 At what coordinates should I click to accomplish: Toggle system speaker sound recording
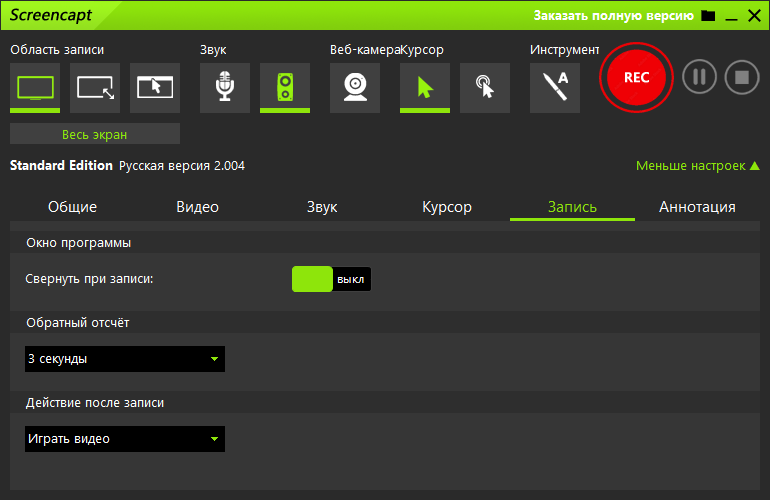285,87
